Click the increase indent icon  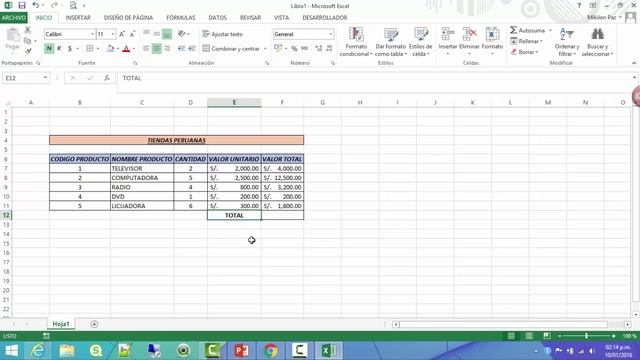tap(192, 49)
